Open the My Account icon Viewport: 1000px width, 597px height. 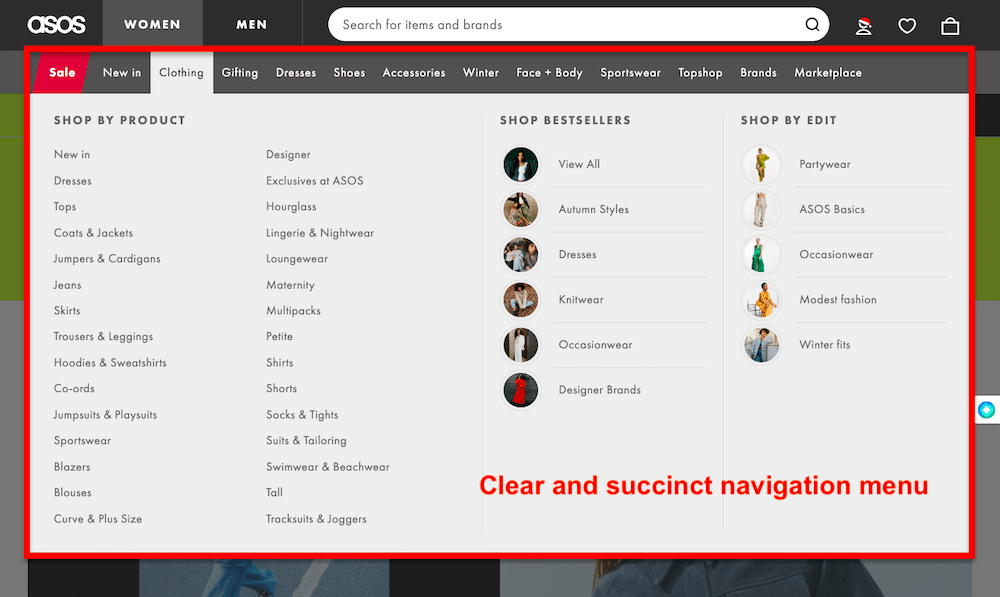(864, 26)
